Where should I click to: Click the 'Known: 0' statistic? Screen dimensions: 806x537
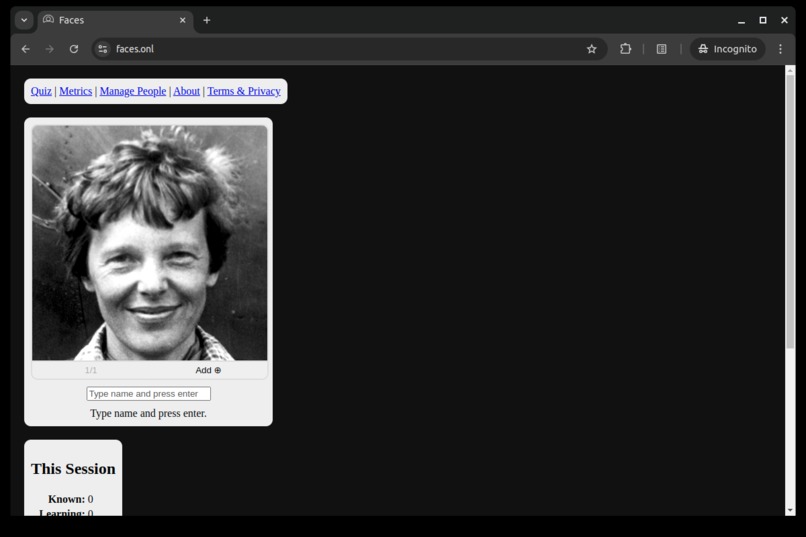tap(70, 499)
